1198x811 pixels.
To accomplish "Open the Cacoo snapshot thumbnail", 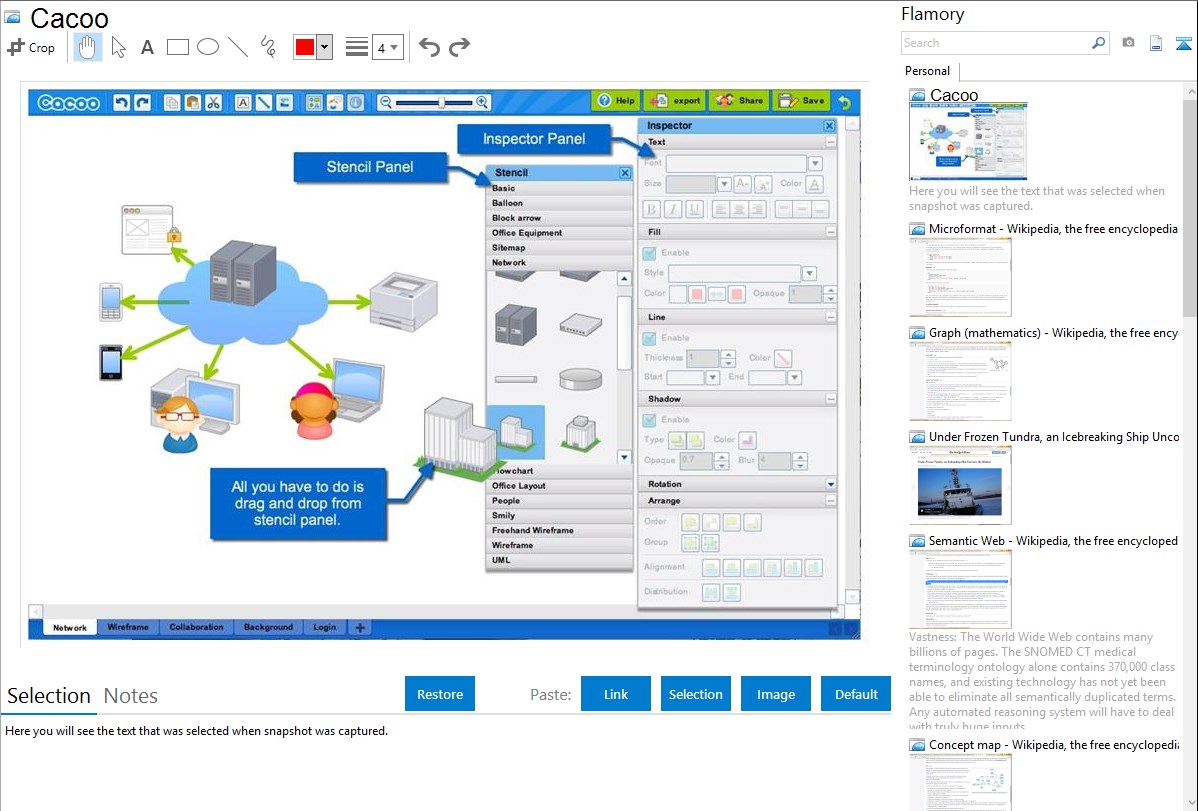I will pos(968,141).
